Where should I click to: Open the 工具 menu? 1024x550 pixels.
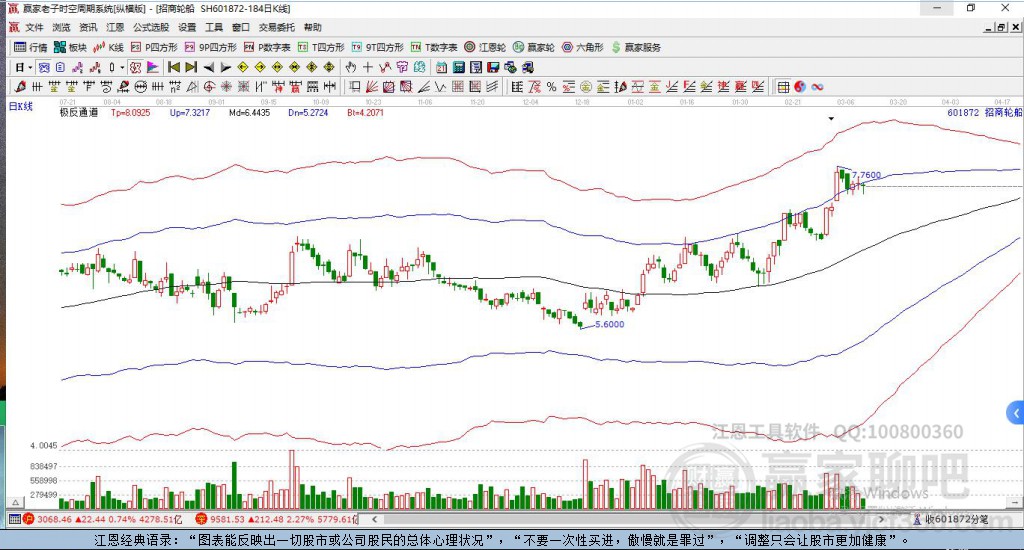(x=214, y=27)
